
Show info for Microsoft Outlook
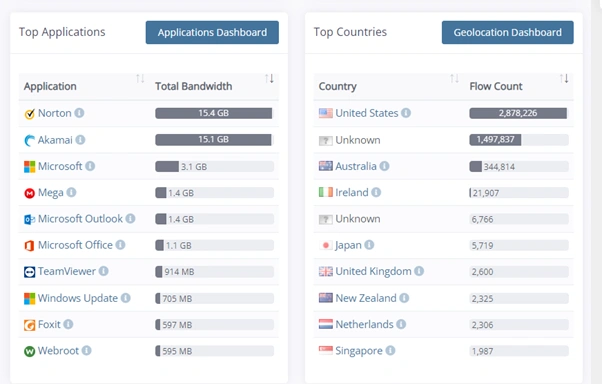pos(131,218)
